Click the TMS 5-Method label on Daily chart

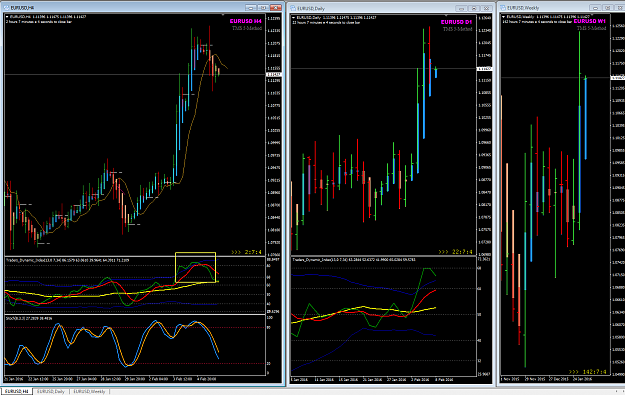[x=458, y=29]
